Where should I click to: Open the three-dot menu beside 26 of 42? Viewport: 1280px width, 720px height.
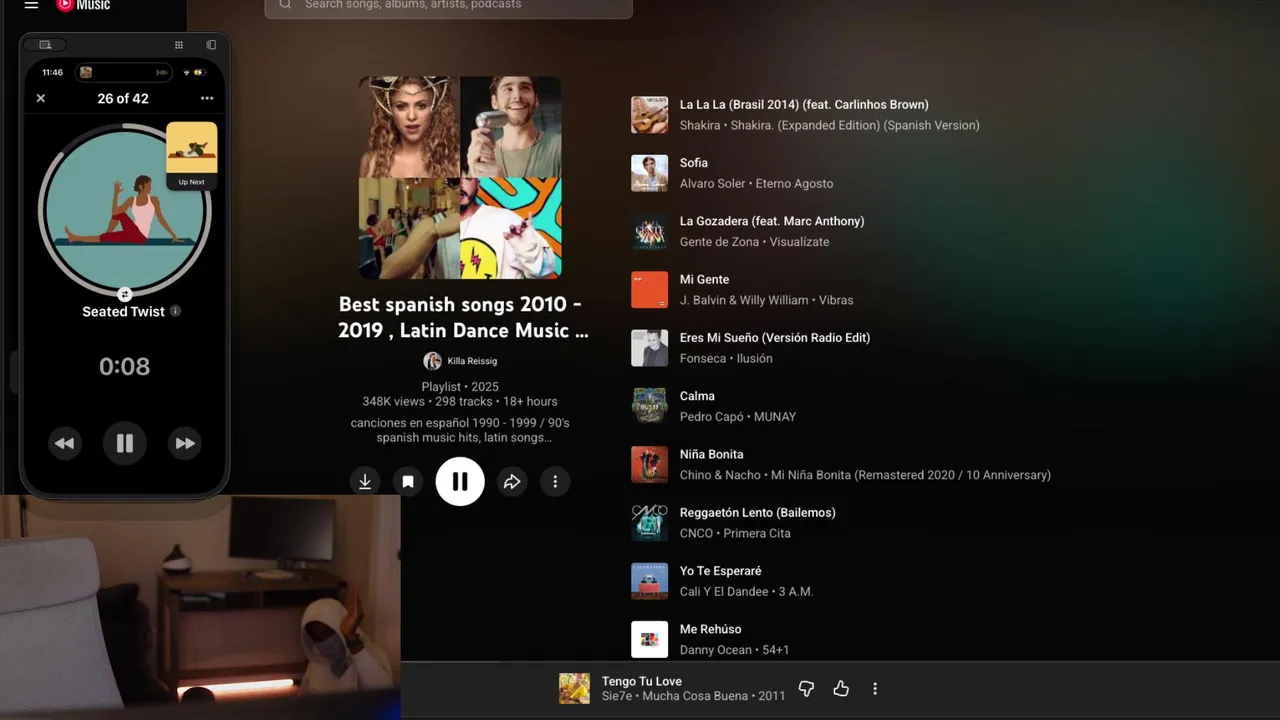(x=207, y=98)
